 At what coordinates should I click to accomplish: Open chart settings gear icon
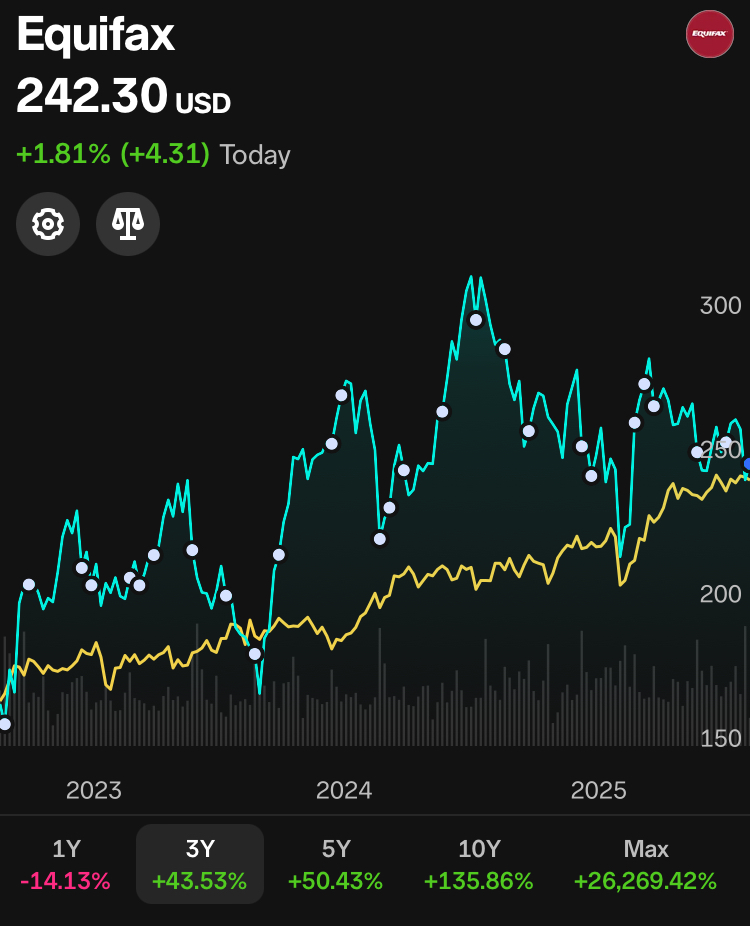pos(48,224)
